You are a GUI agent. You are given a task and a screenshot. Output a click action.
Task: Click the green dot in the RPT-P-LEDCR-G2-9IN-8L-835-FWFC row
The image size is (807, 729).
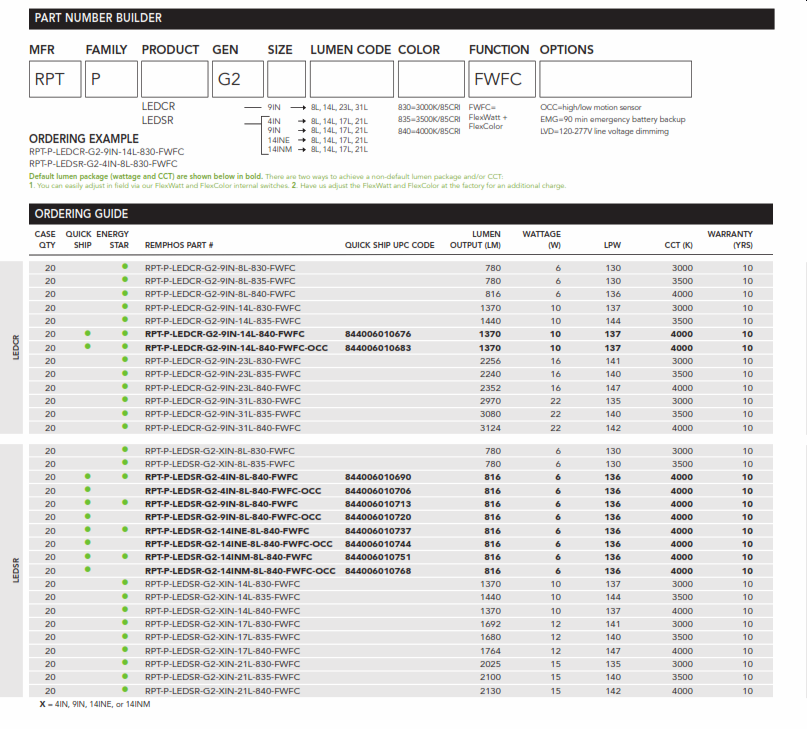click(x=125, y=280)
